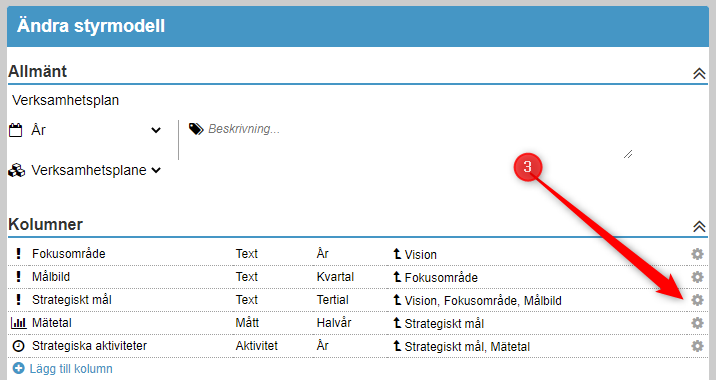Open settings gear for Mätetal column
Viewport: 716px width, 380px height.
point(697,323)
